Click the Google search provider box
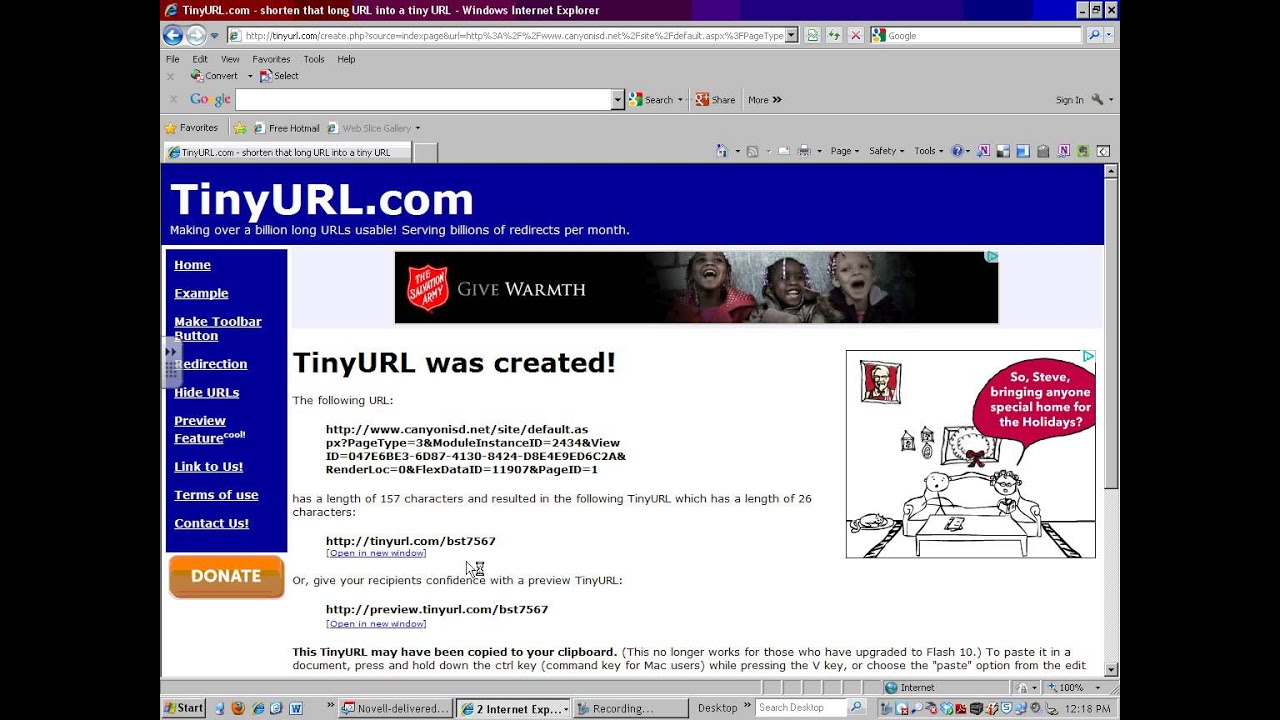Screen dimensions: 1280x720 [976, 35]
